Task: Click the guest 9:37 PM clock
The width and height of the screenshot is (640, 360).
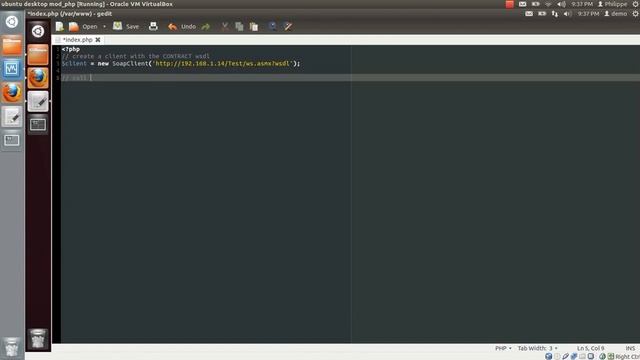Action: 588,14
